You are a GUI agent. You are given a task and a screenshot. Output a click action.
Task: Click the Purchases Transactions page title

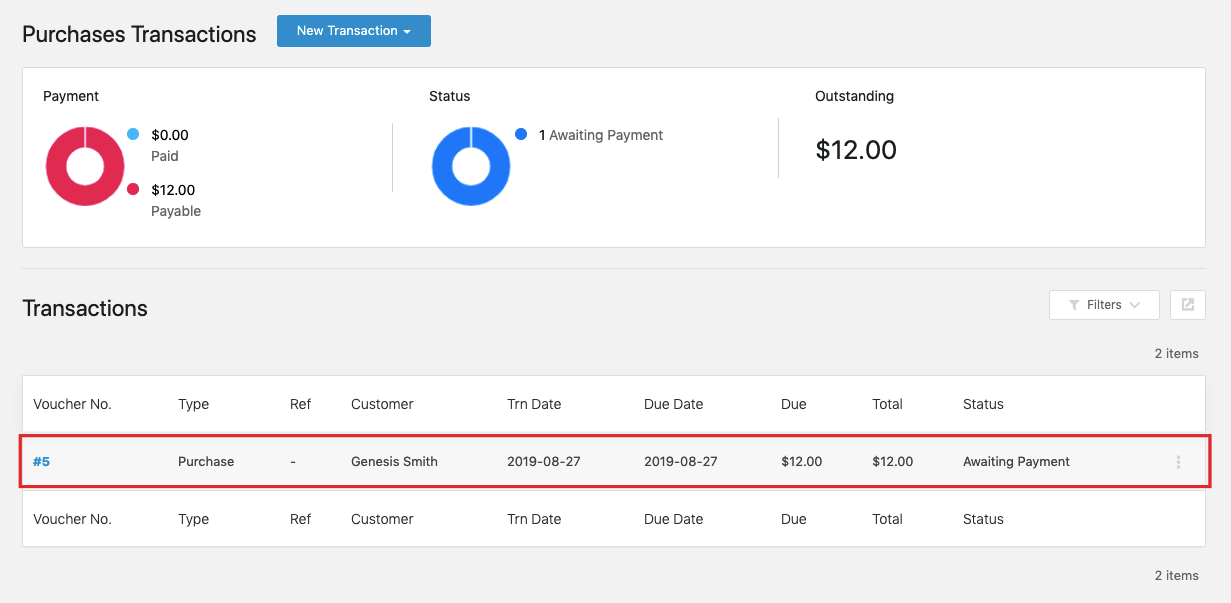pyautogui.click(x=139, y=34)
